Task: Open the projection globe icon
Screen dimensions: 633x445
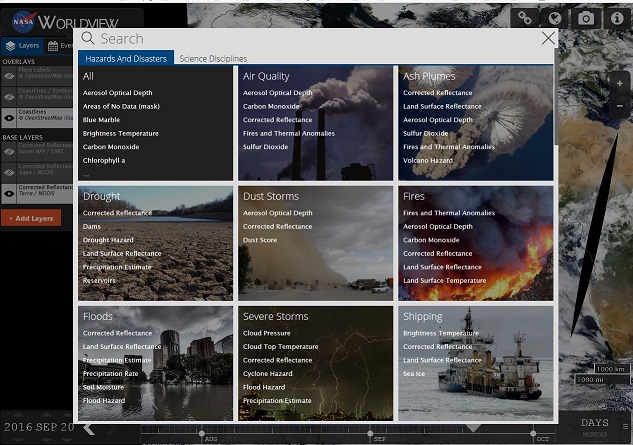Action: point(555,18)
